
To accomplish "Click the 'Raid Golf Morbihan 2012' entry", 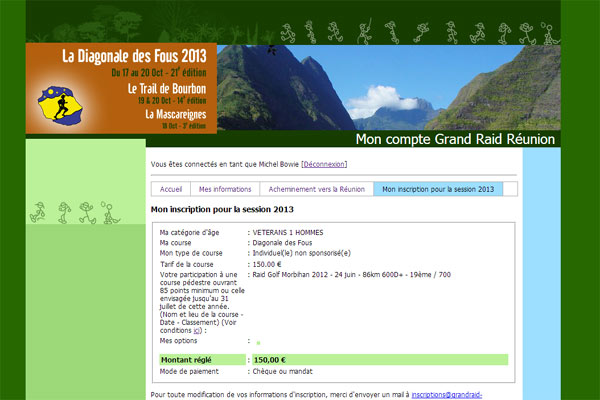I will pyautogui.click(x=352, y=274).
